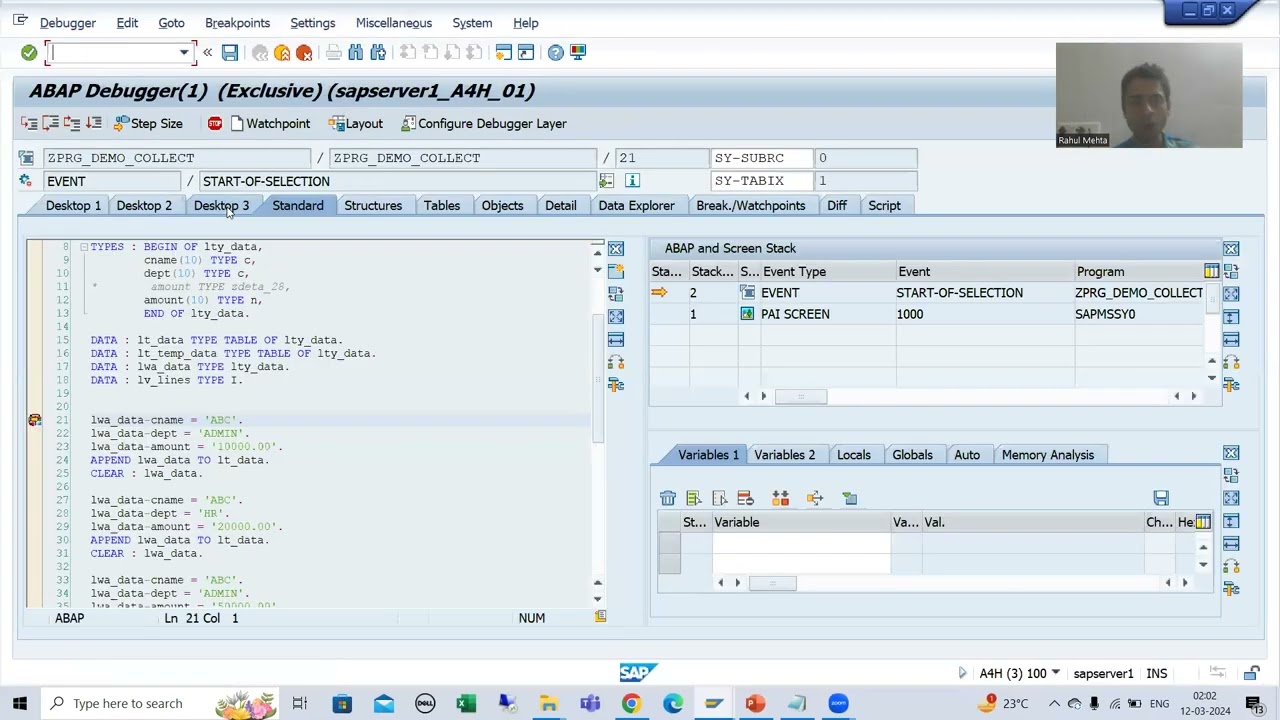Viewport: 1280px width, 720px height.
Task: Expand the status bar triangle arrow
Action: (962, 674)
